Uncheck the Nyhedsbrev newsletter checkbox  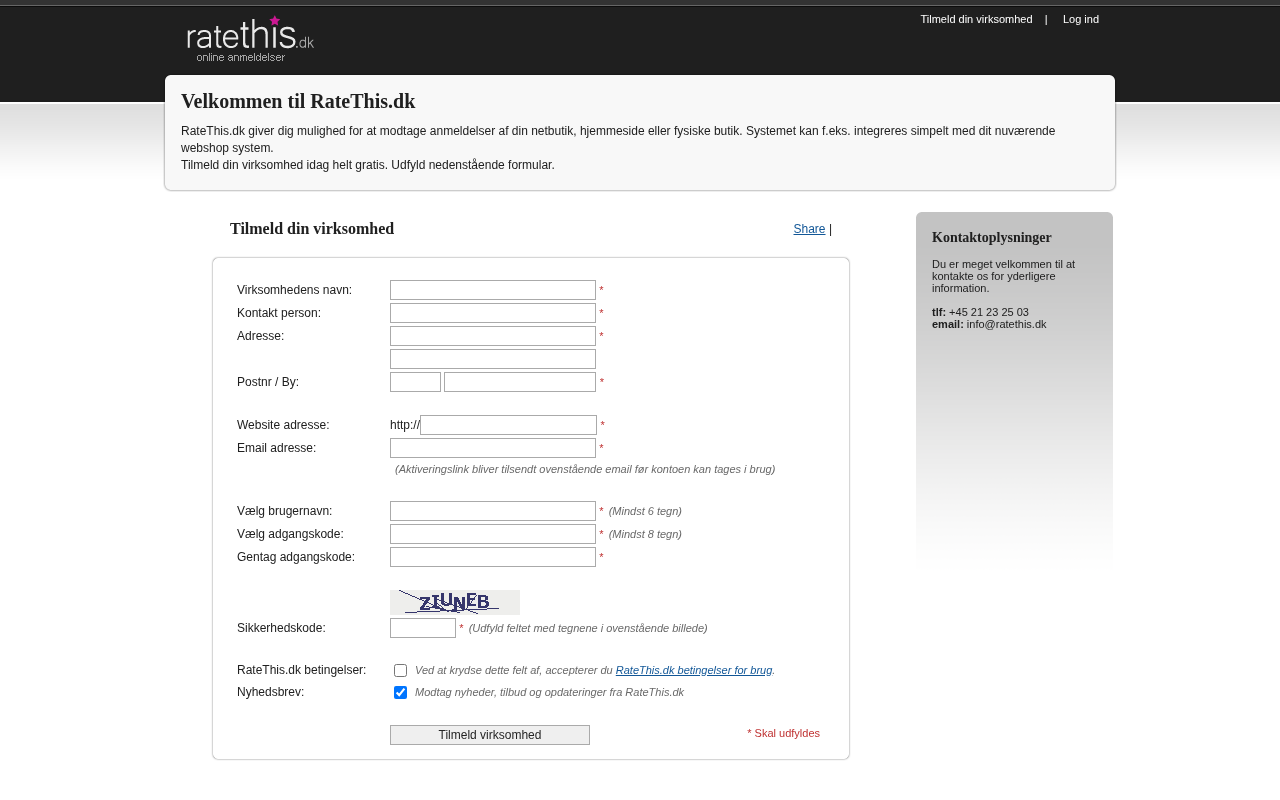(401, 692)
